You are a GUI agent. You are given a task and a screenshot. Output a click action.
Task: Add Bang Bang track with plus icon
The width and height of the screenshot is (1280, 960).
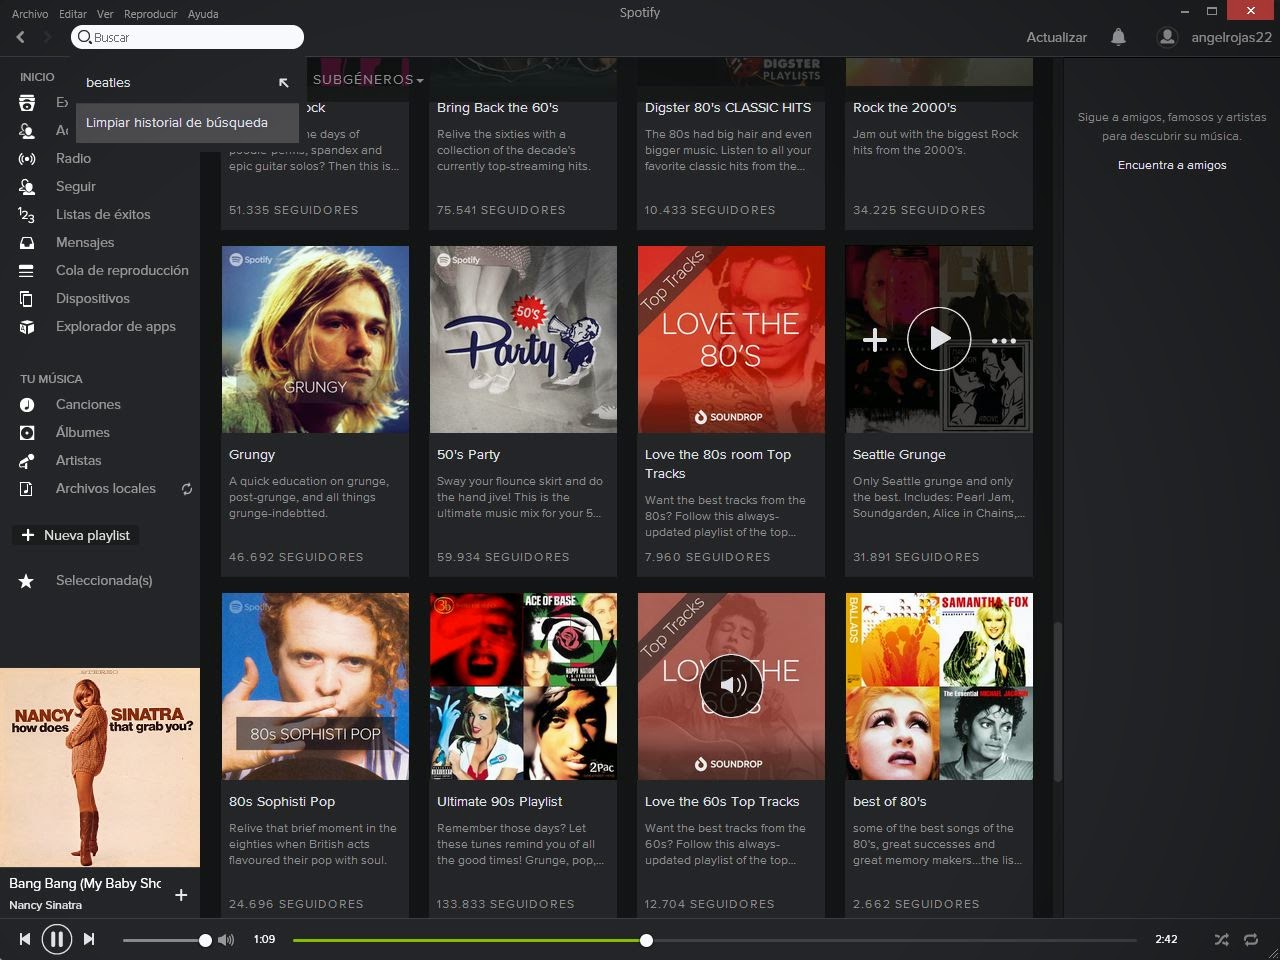[x=181, y=895]
